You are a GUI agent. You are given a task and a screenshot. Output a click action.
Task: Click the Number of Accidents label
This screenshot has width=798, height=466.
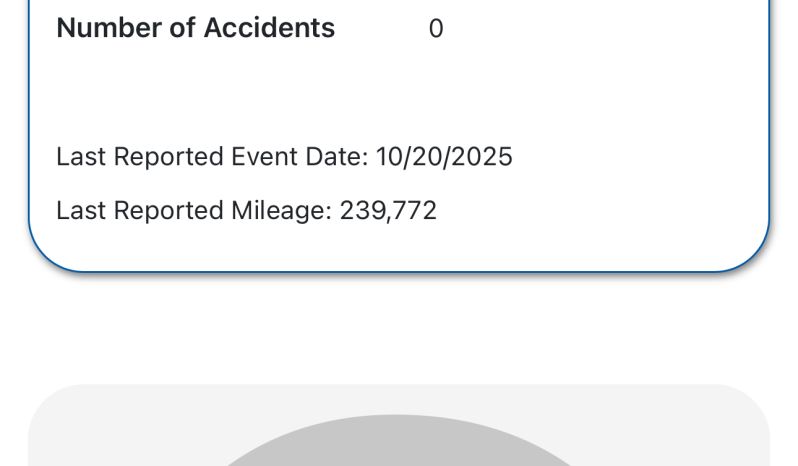click(x=195, y=28)
